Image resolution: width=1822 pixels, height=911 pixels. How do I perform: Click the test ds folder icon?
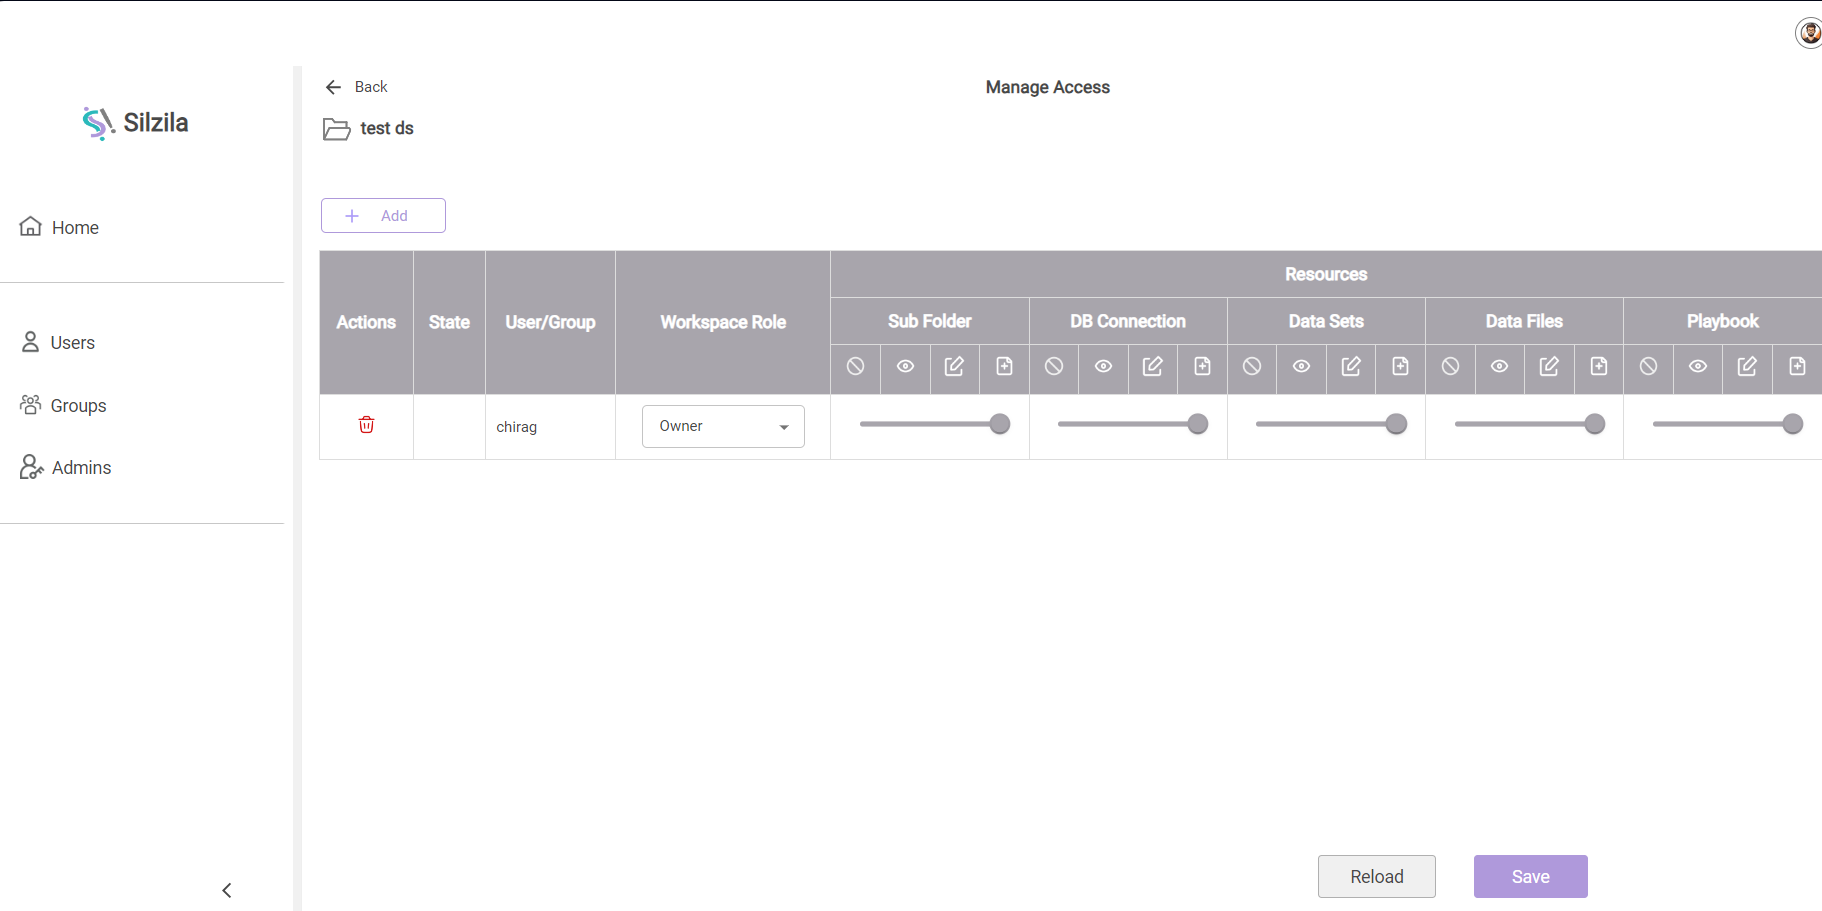336,129
